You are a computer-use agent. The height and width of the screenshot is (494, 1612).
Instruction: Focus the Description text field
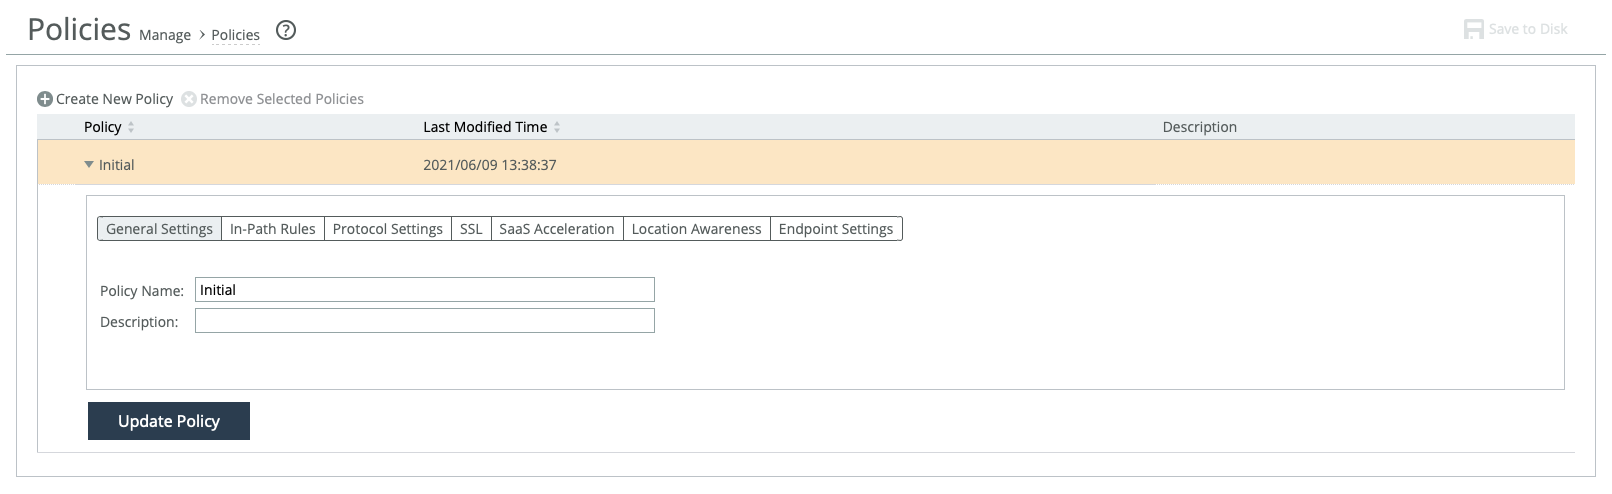coord(424,321)
